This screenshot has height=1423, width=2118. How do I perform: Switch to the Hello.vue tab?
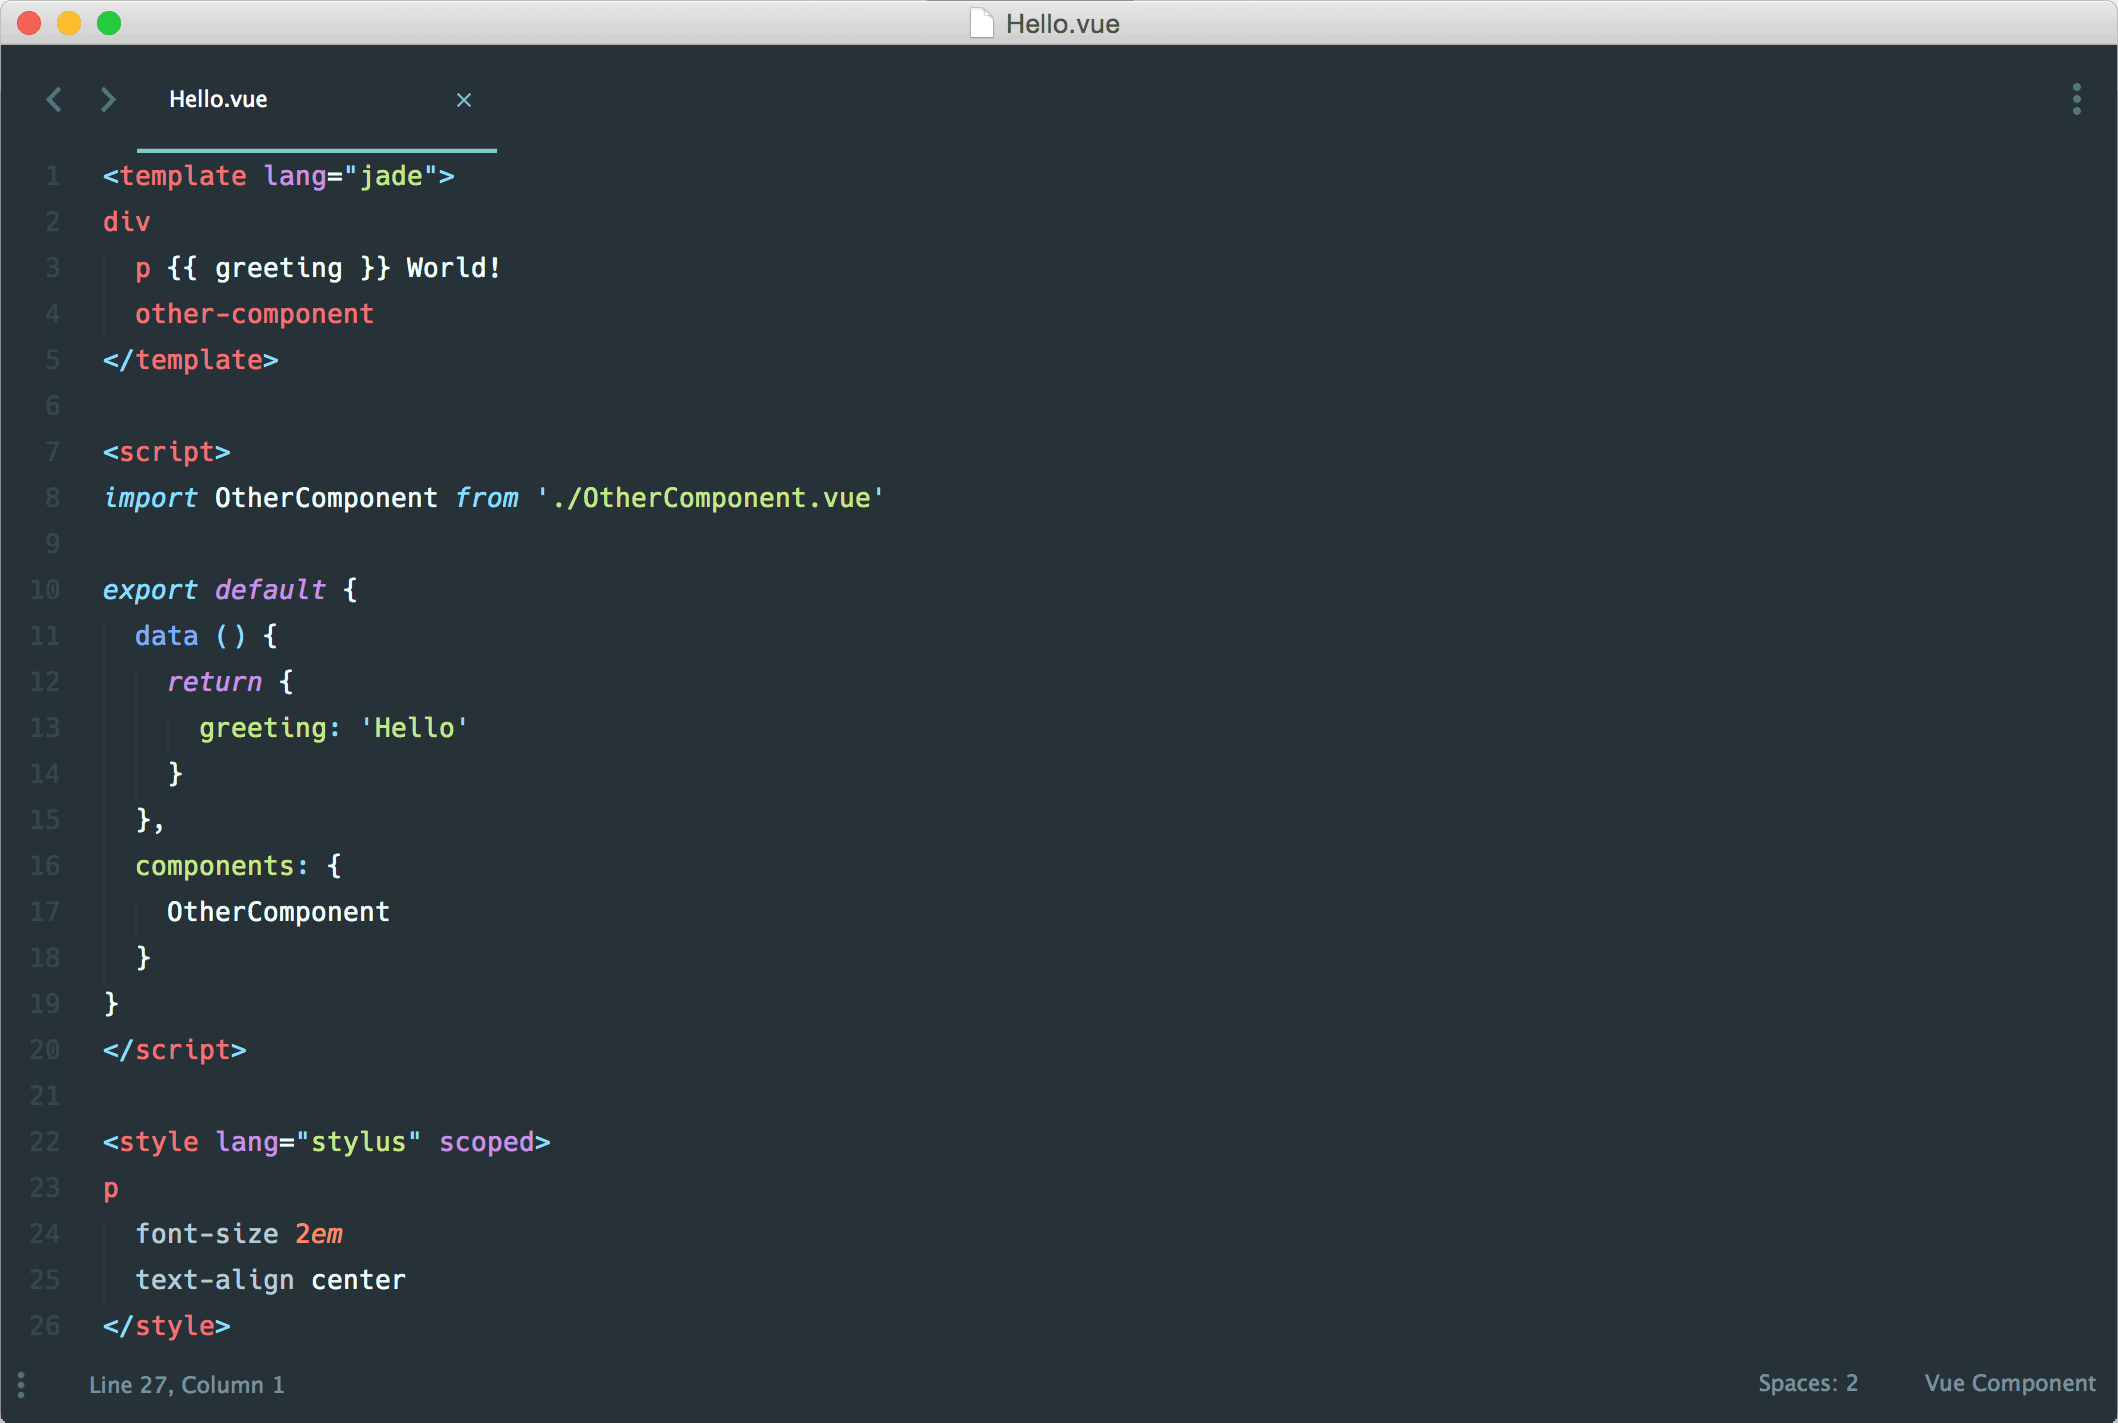pos(219,99)
